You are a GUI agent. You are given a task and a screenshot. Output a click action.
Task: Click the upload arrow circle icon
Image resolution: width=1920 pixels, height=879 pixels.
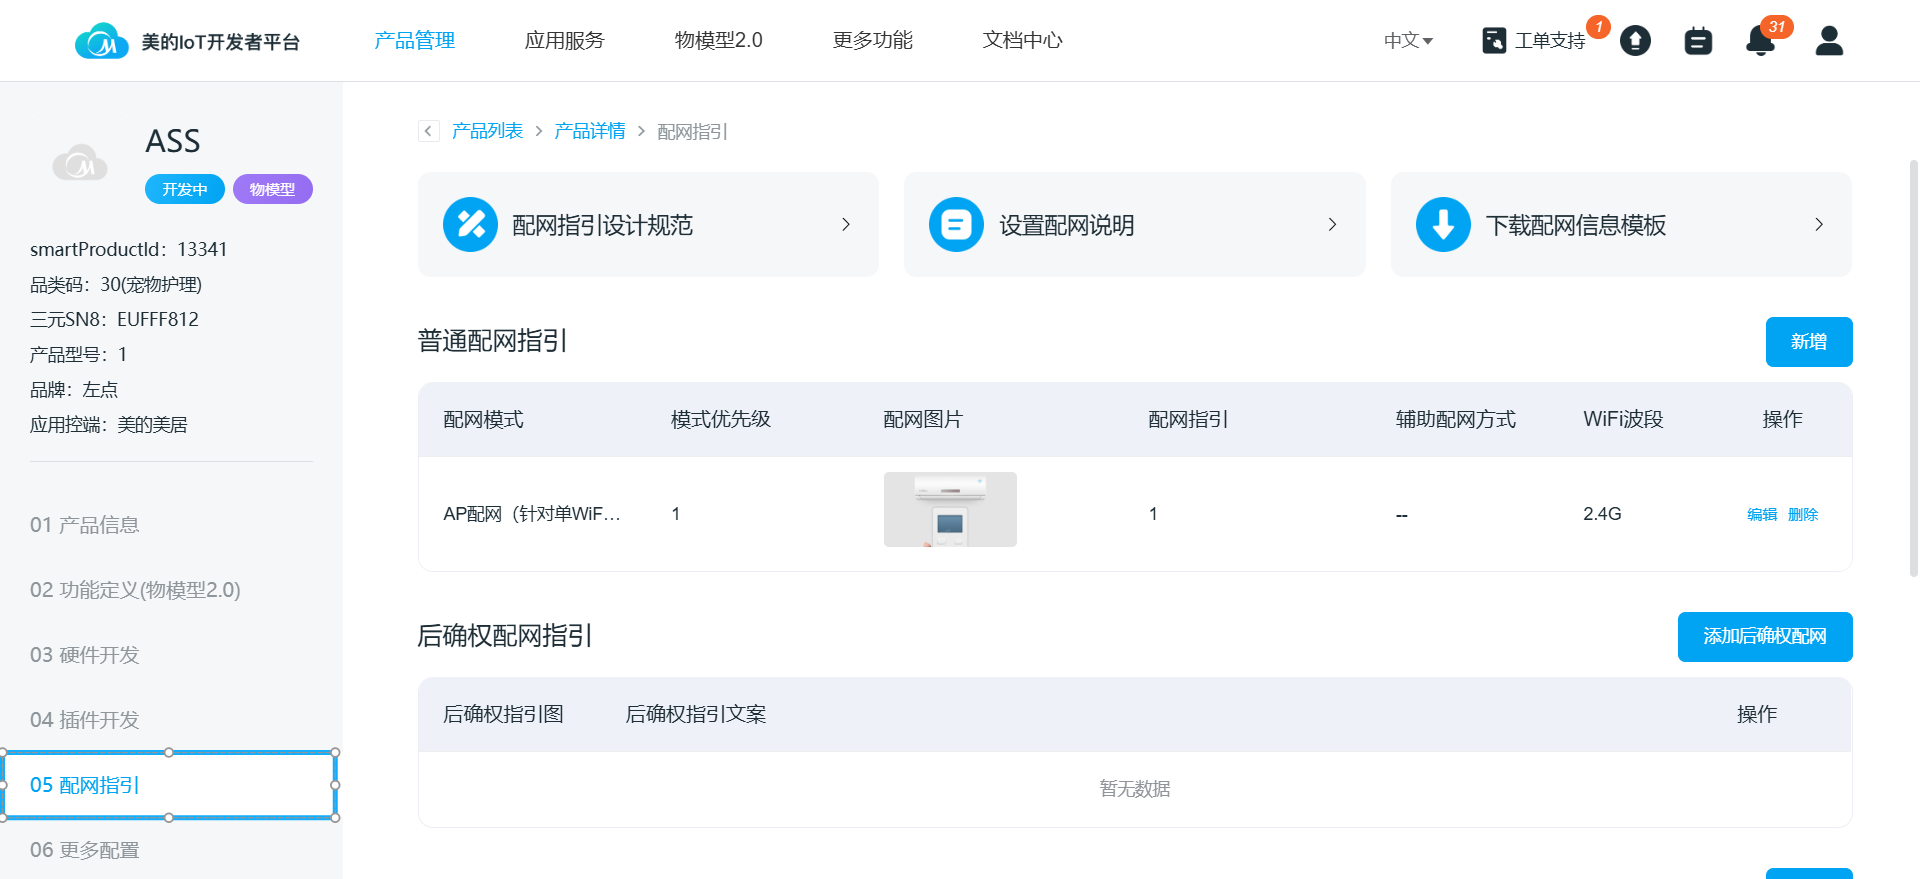(1635, 41)
